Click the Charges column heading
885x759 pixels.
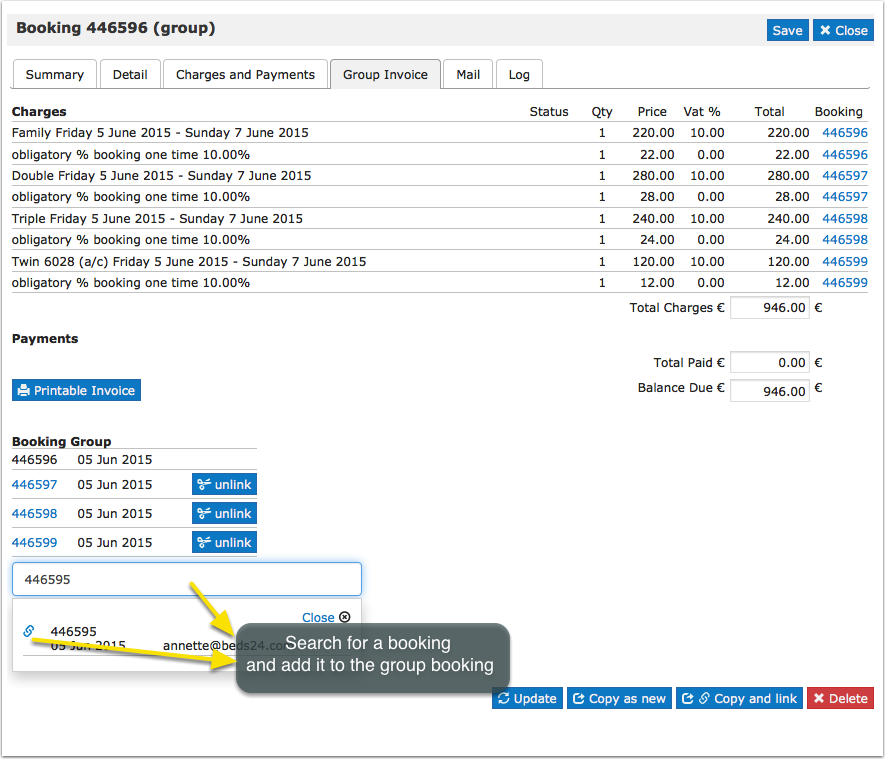point(39,112)
